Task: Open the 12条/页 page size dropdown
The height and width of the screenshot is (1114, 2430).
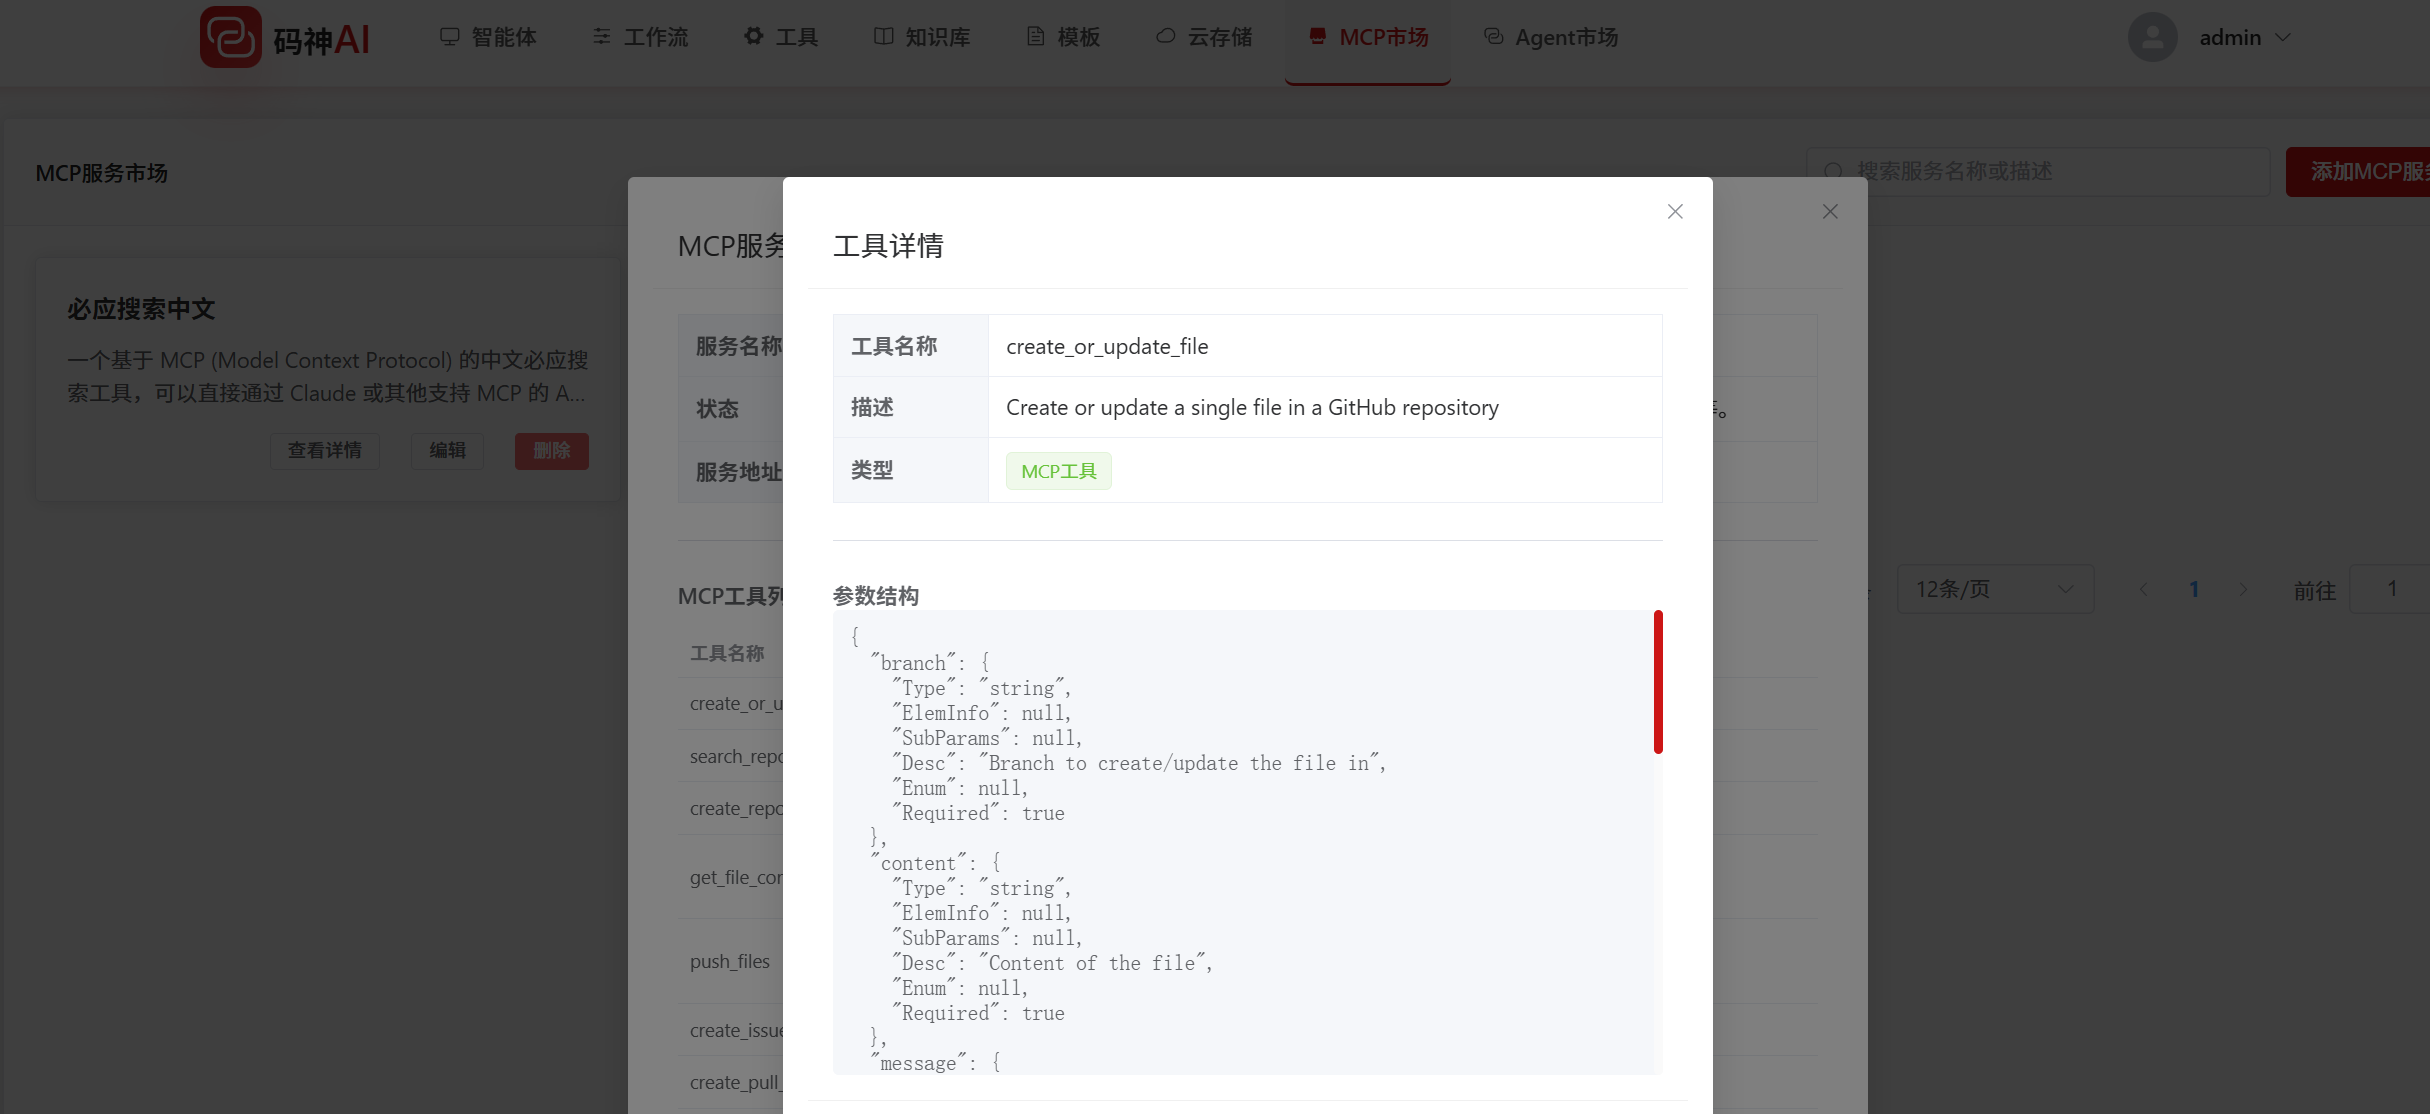Action: click(x=1994, y=589)
